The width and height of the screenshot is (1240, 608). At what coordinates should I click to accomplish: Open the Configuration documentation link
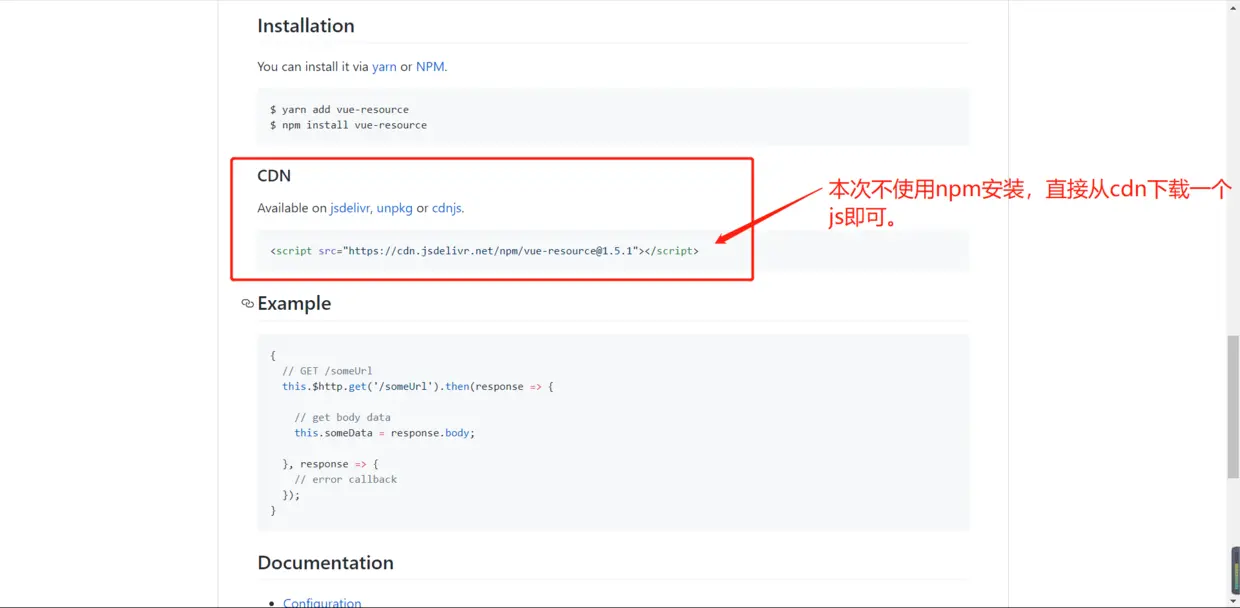[322, 603]
